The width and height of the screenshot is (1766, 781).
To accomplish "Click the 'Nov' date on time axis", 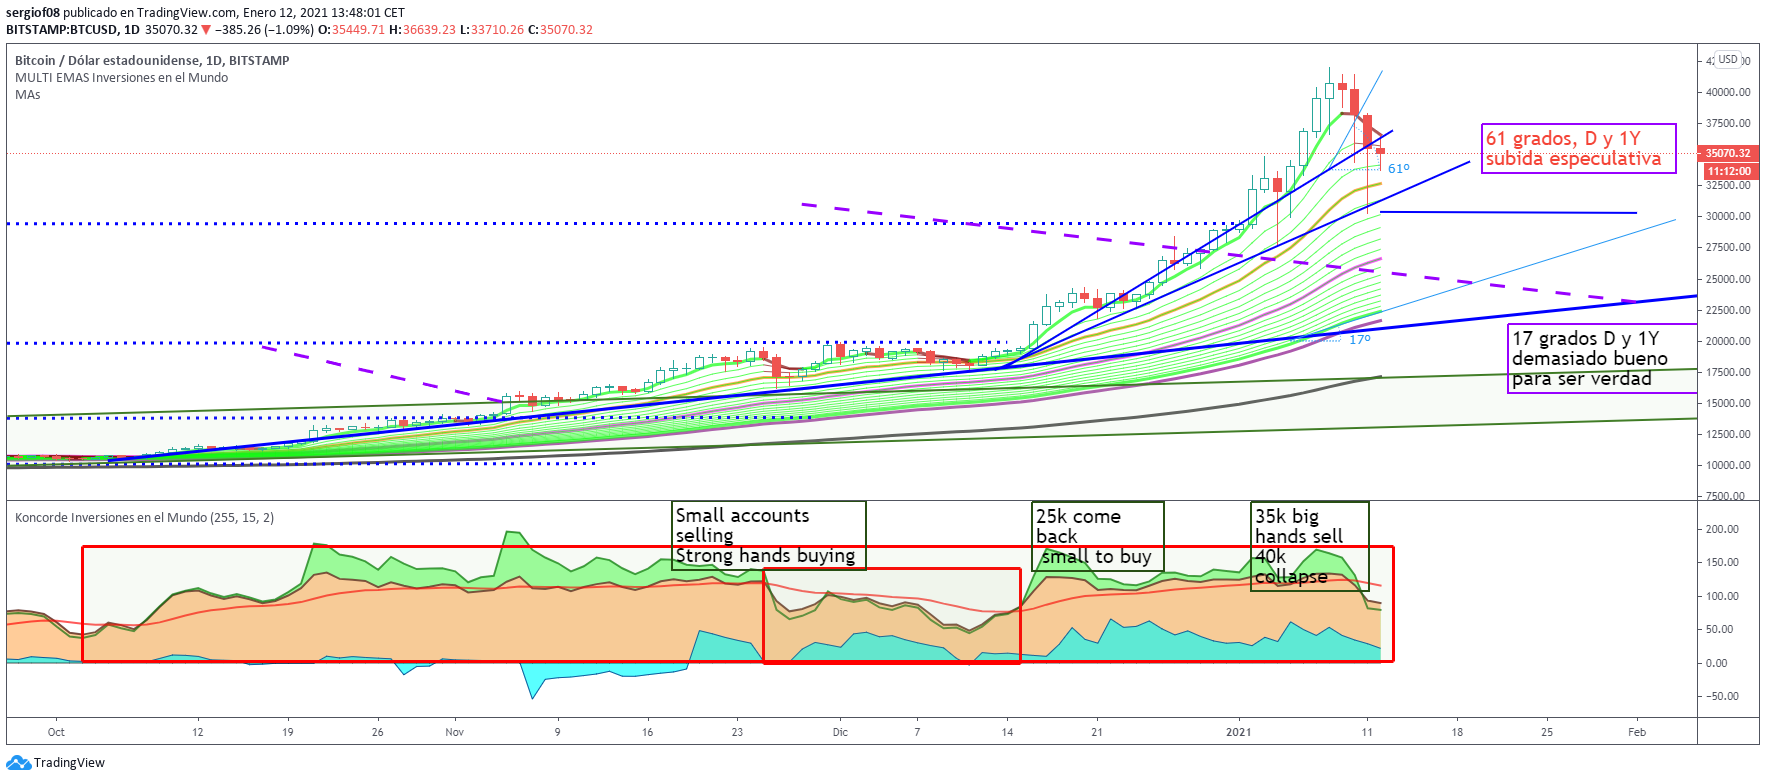I will point(455,732).
